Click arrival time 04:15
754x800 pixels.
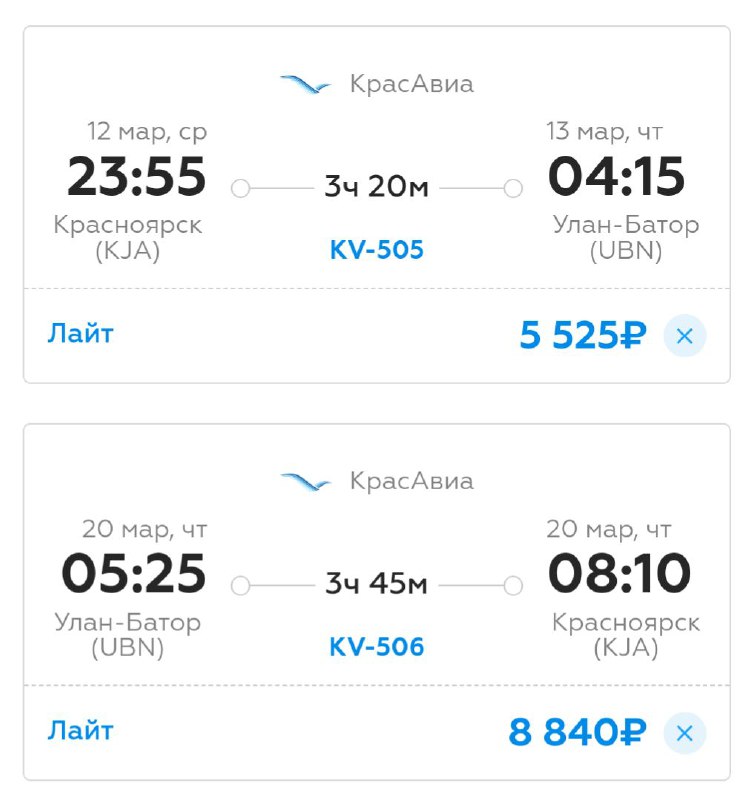616,177
